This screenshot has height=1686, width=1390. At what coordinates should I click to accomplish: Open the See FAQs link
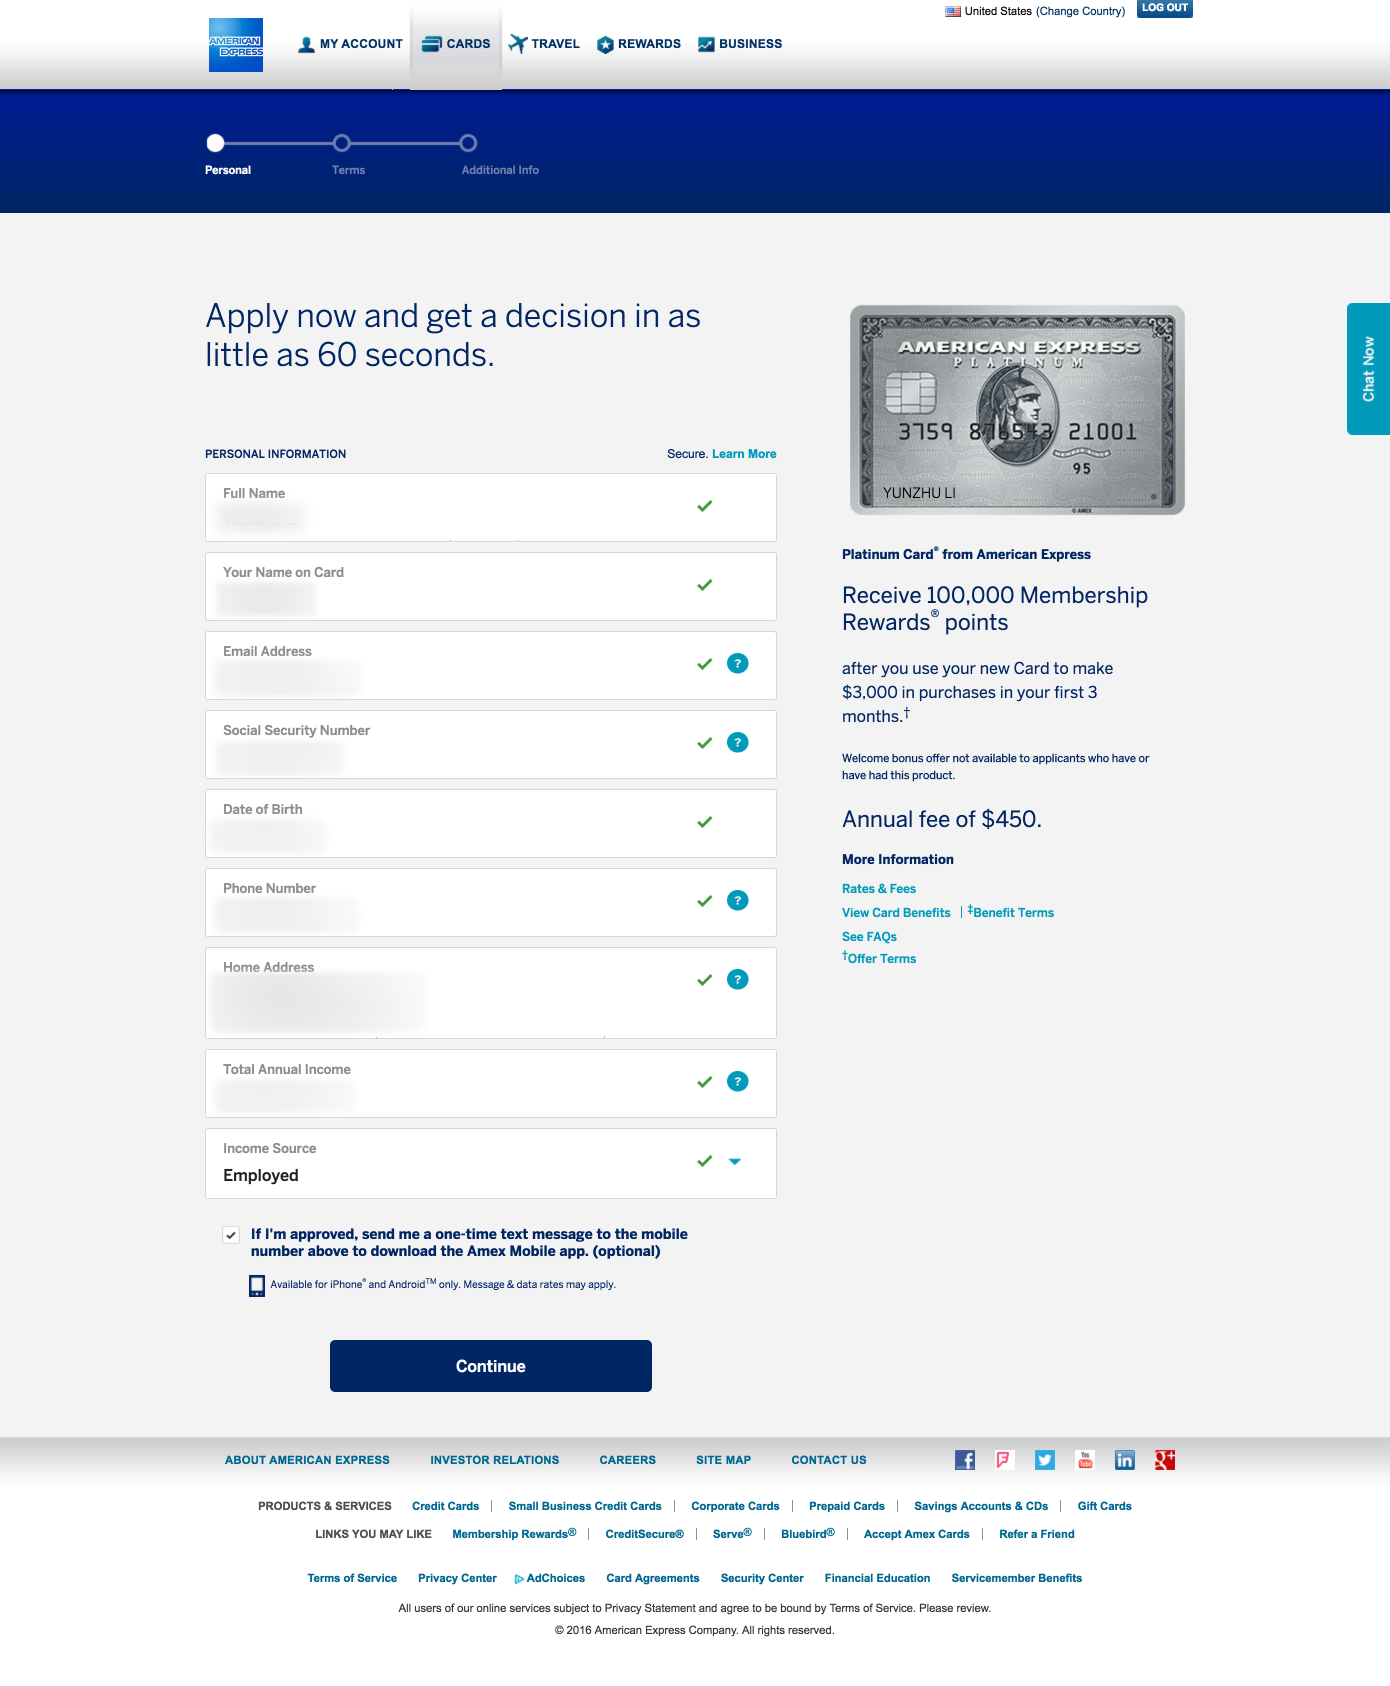click(869, 937)
